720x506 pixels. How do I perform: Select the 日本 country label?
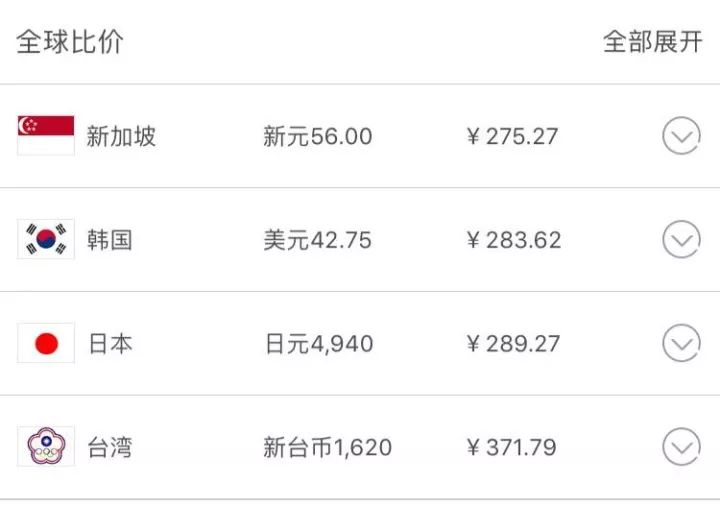tap(109, 345)
